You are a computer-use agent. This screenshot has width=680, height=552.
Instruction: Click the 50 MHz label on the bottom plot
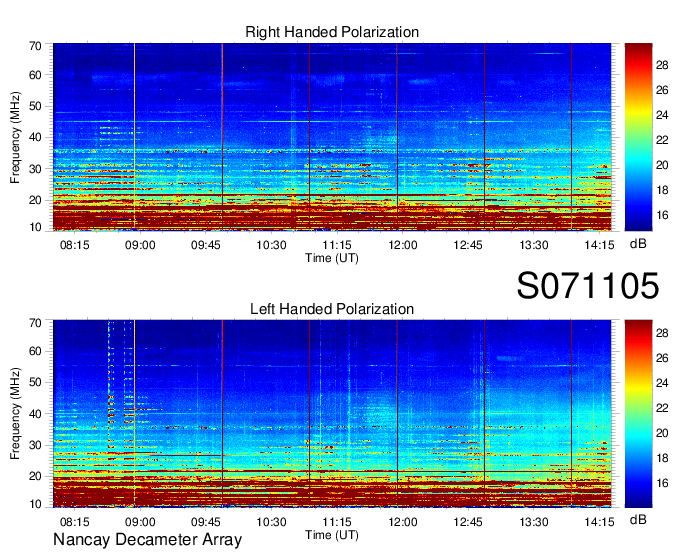pyautogui.click(x=35, y=382)
